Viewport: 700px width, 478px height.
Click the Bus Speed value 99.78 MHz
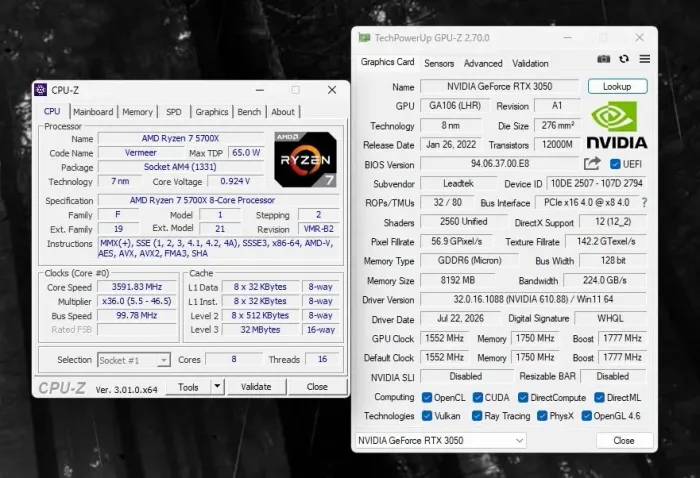137,316
